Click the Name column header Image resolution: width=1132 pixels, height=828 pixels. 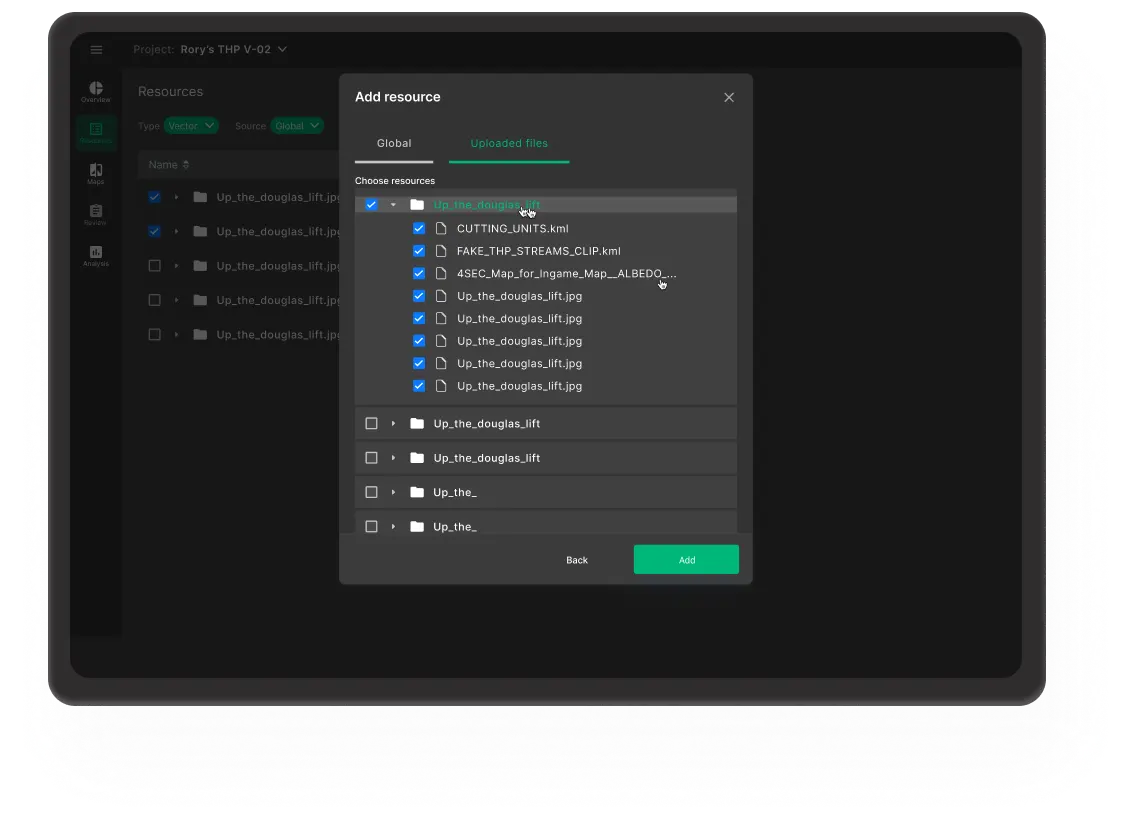[x=163, y=165]
